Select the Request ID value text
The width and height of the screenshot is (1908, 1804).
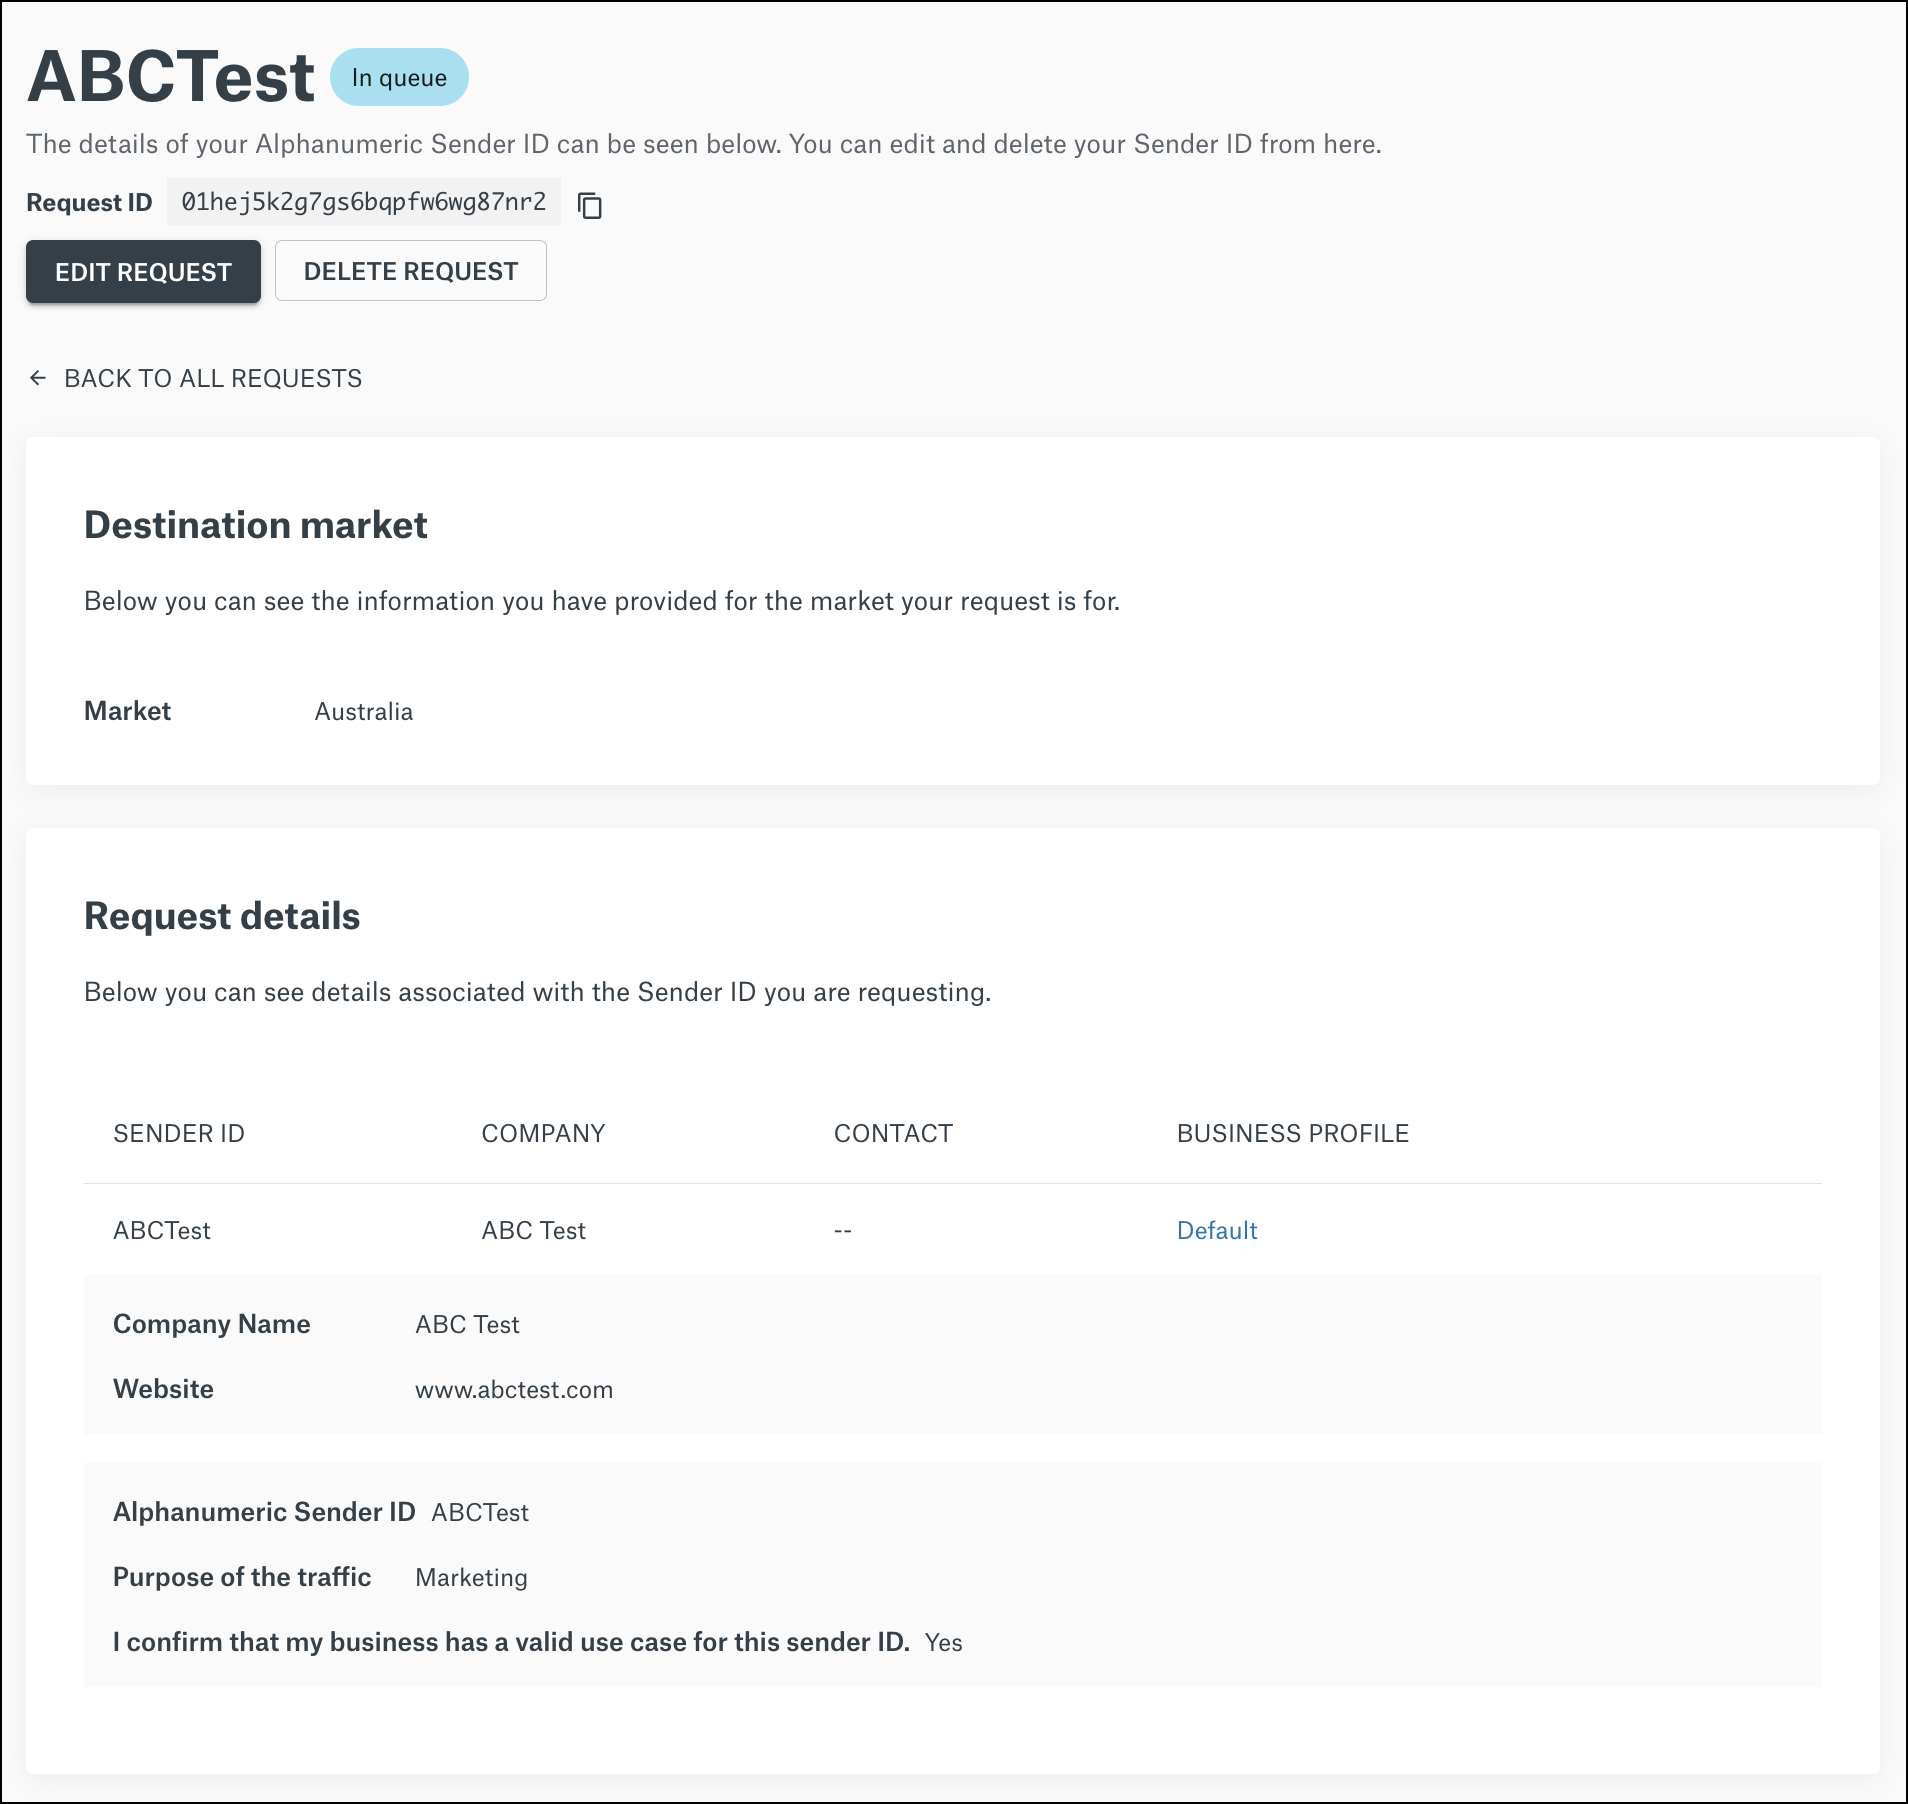point(364,201)
